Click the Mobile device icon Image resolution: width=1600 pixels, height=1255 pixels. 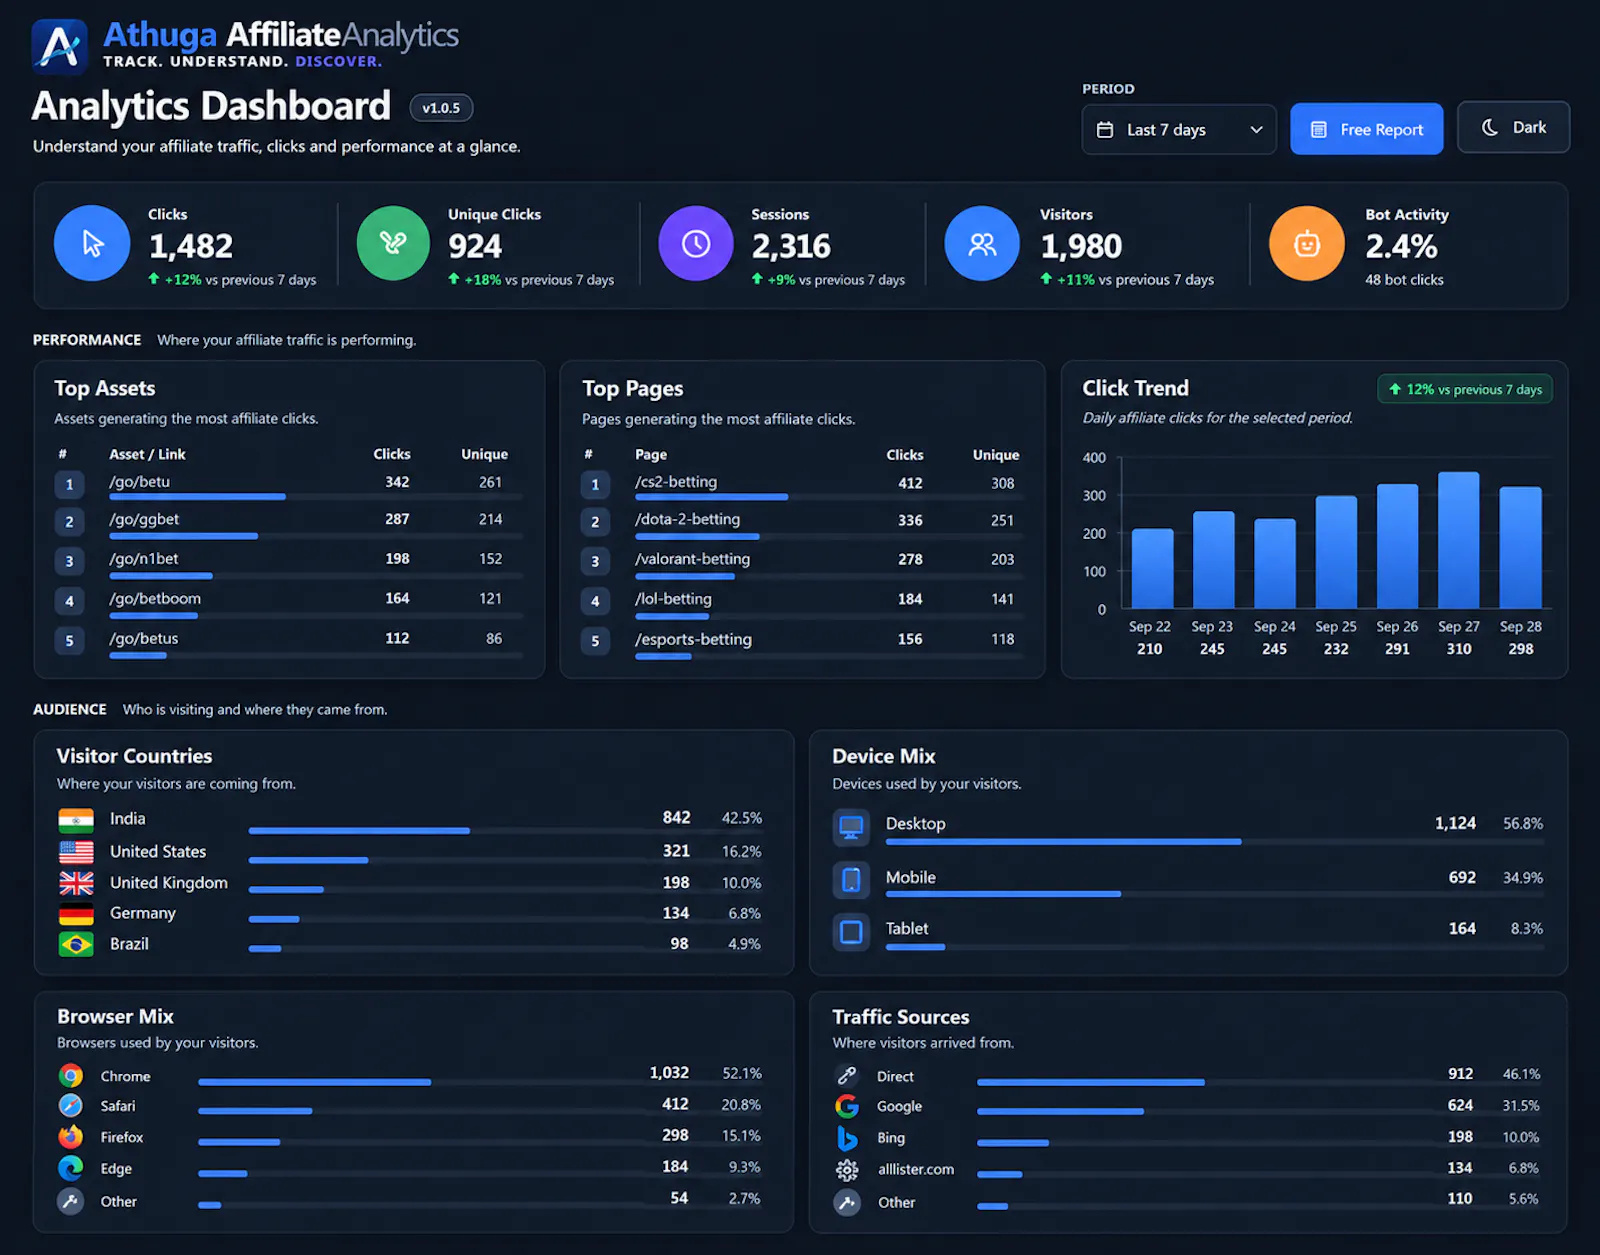point(851,880)
